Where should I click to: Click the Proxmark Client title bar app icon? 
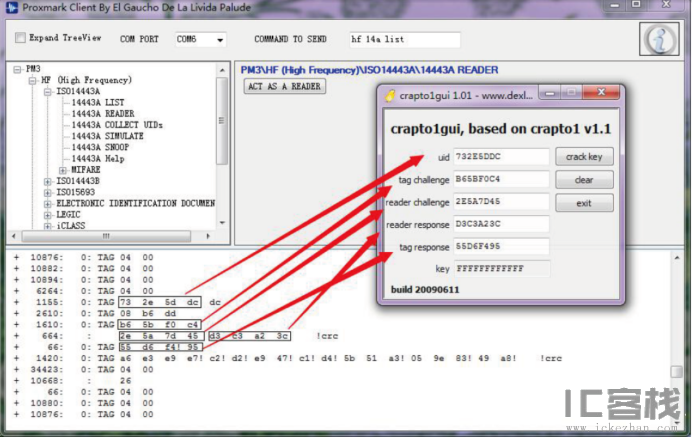click(x=12, y=8)
